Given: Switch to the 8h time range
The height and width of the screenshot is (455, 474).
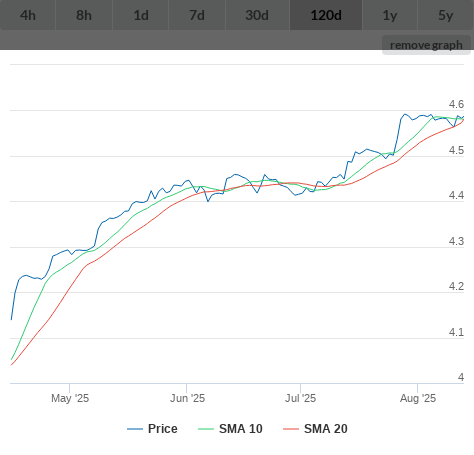Looking at the screenshot, I should point(84,15).
